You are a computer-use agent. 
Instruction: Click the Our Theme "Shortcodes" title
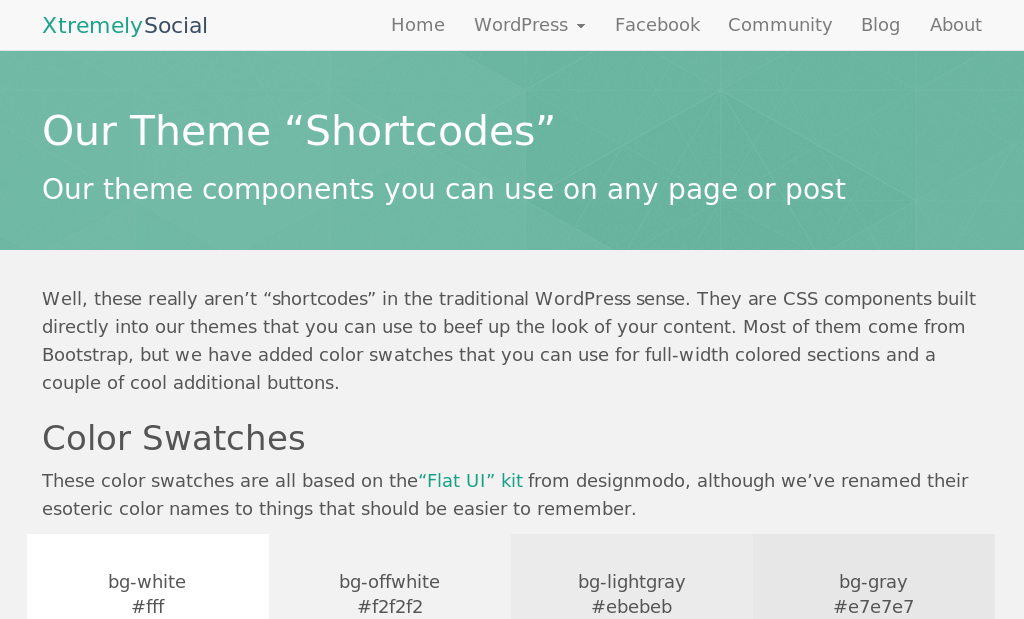pos(298,131)
